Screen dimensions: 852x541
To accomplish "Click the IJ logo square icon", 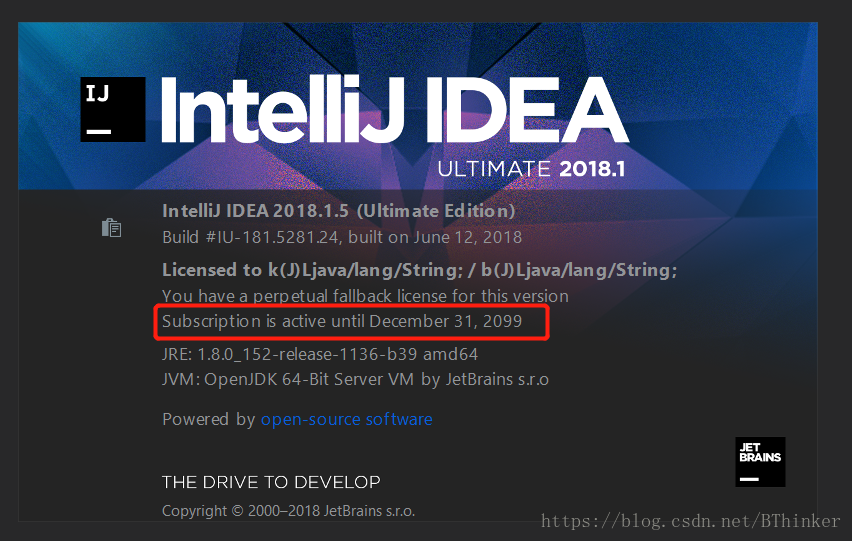I will (x=113, y=109).
